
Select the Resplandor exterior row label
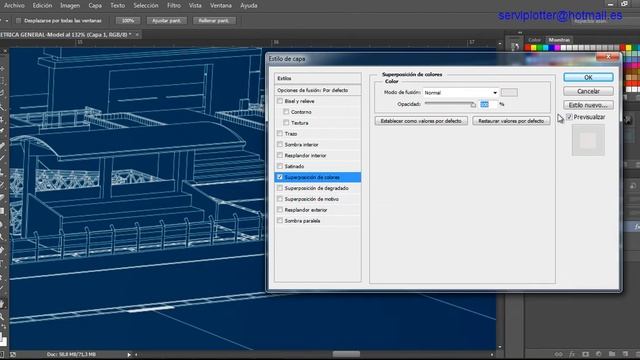306,210
